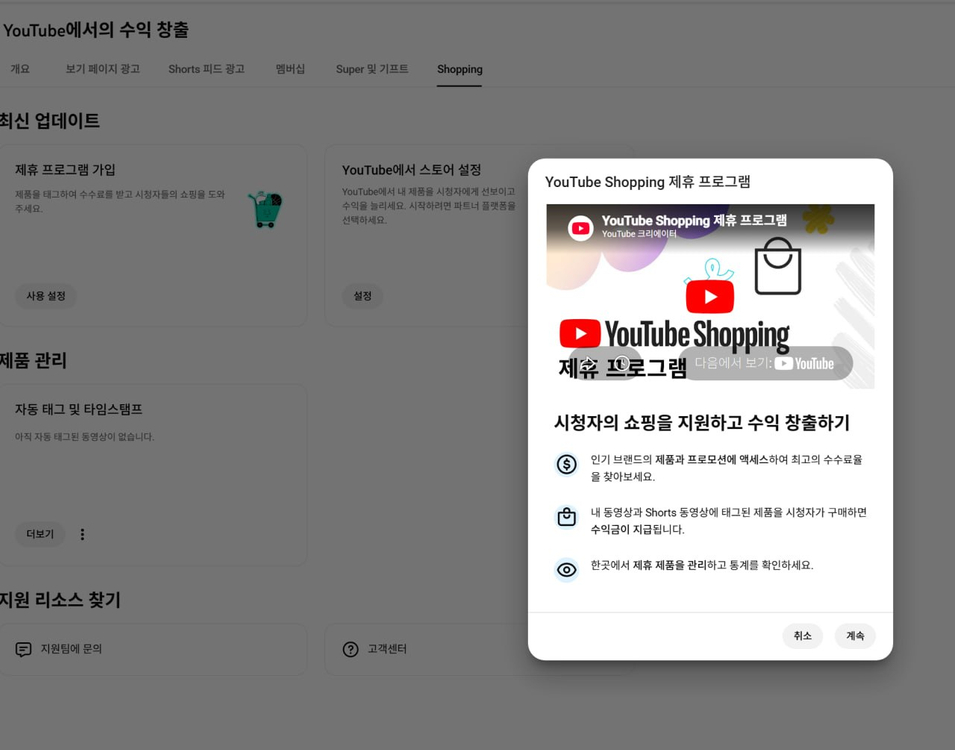Click the 제휴 프로그램 가입 card title
The image size is (955, 750).
[x=65, y=169]
